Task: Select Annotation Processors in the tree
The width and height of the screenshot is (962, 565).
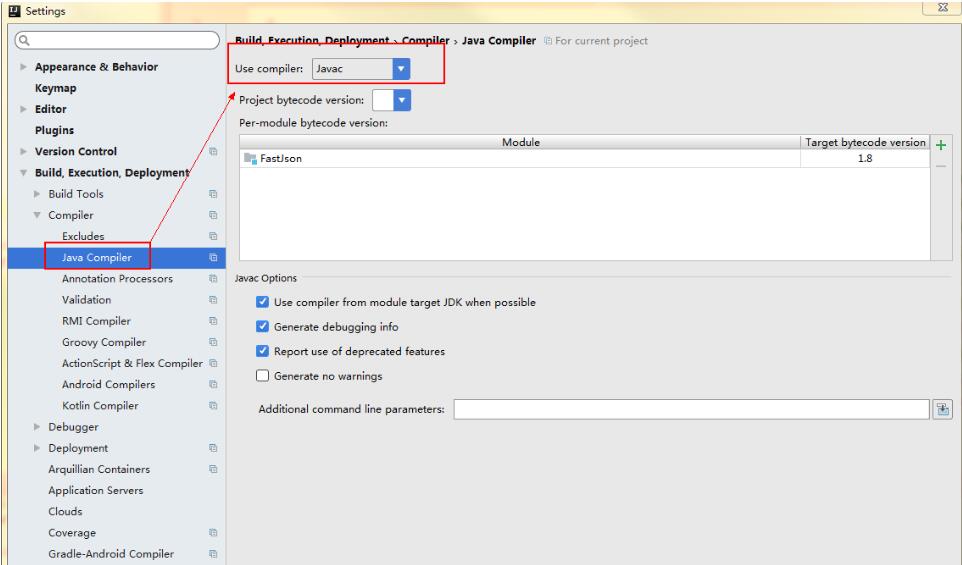Action: [x=117, y=279]
